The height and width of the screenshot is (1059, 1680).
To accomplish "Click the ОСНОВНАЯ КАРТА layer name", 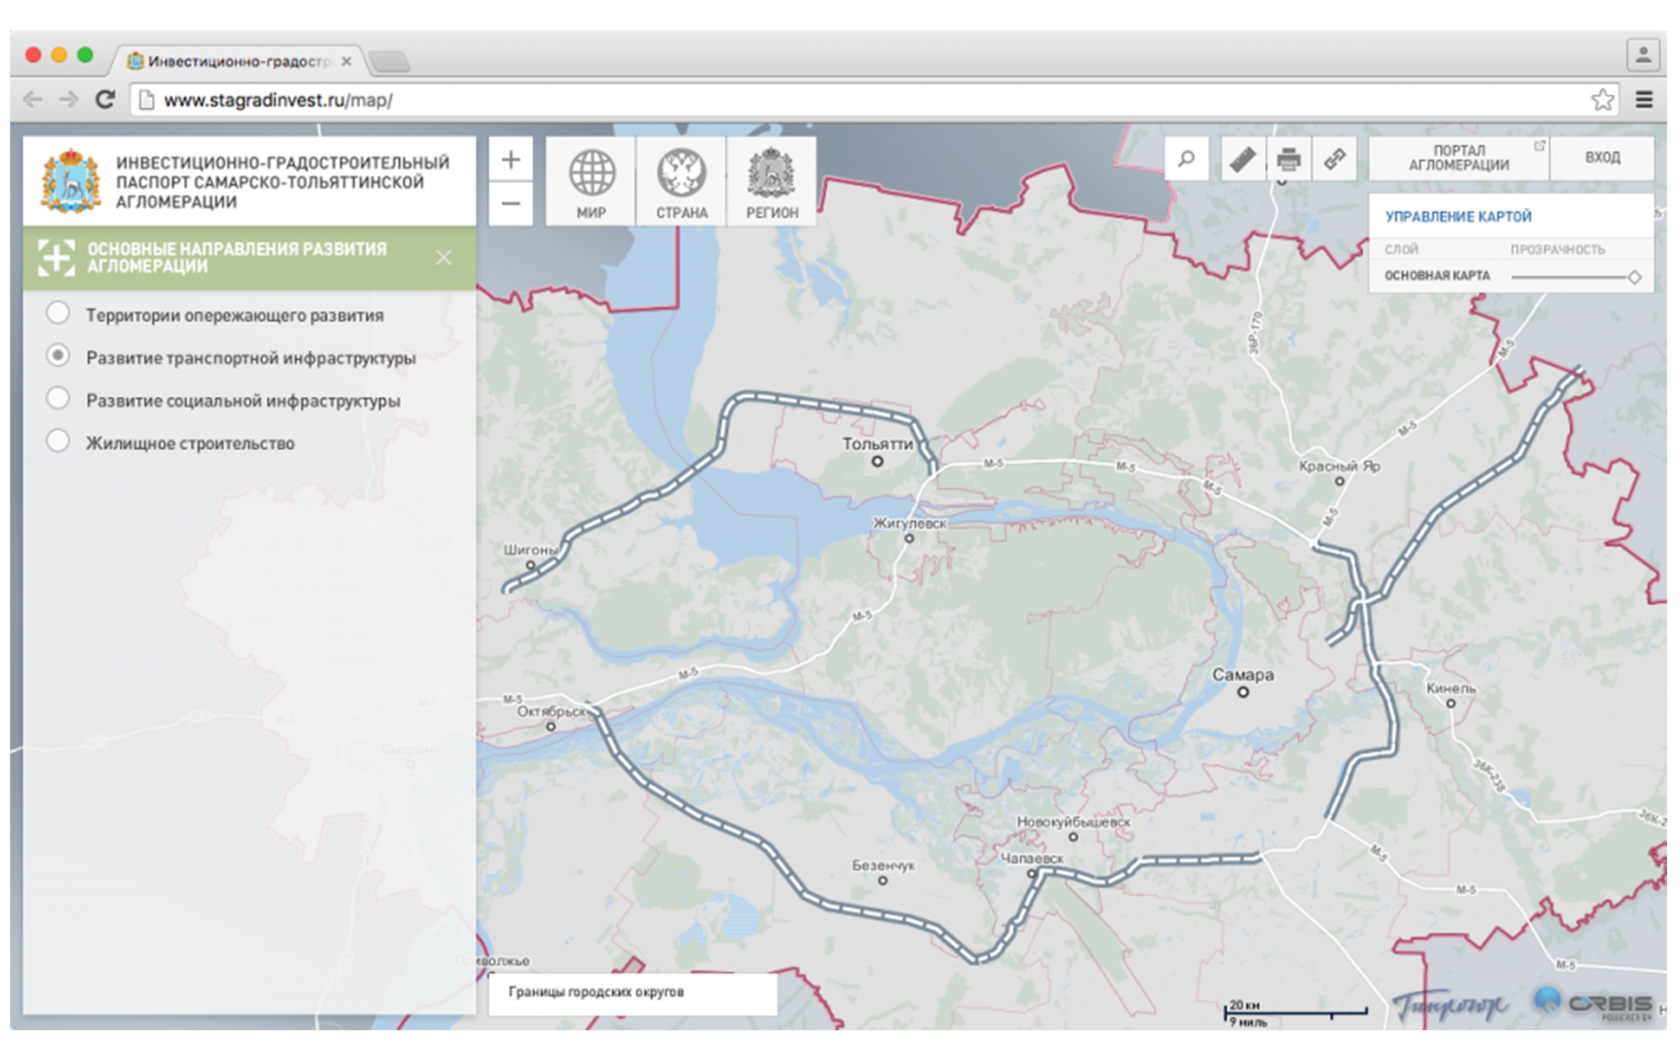I will click(x=1437, y=276).
